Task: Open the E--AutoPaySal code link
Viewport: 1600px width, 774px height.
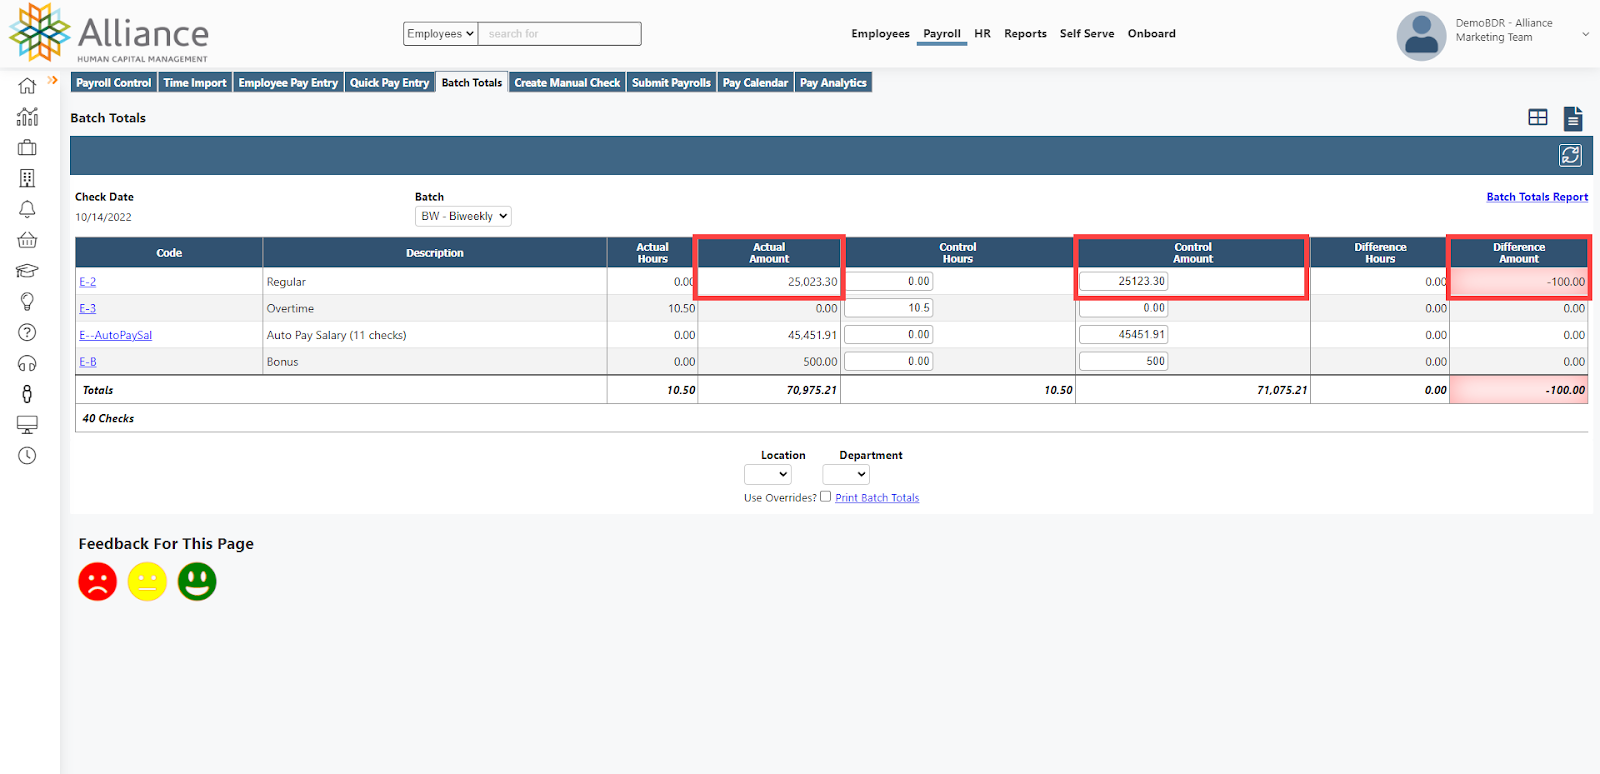Action: [x=116, y=336]
